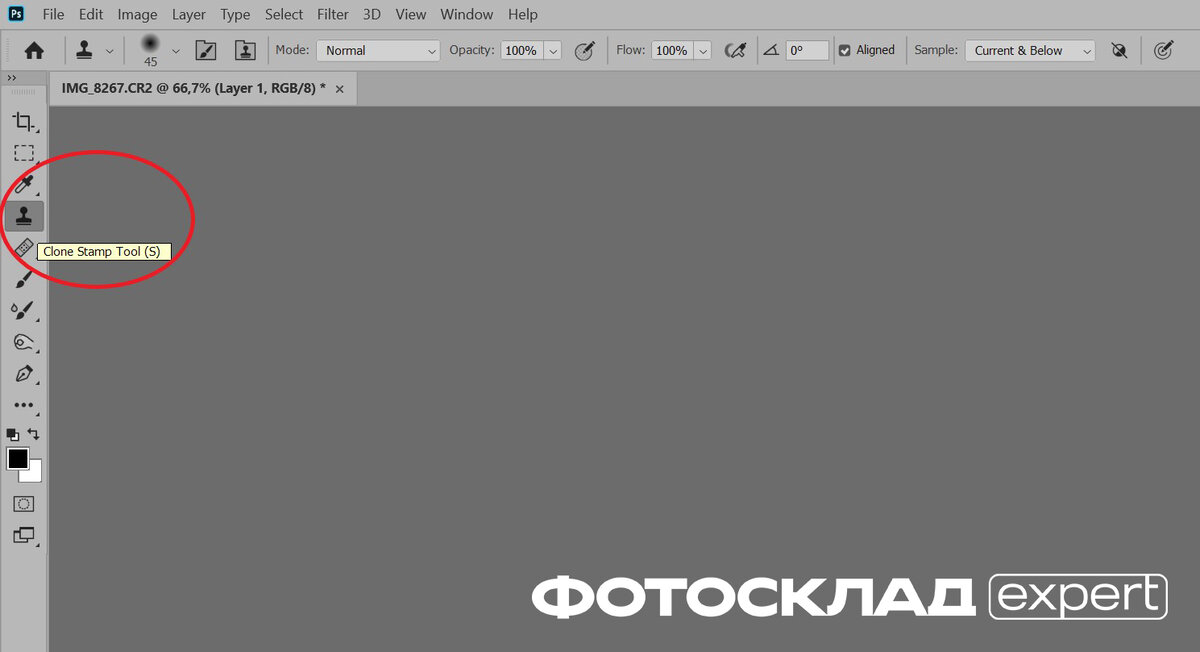Click the brush size 45 preview
1200x652 pixels.
[x=151, y=49]
